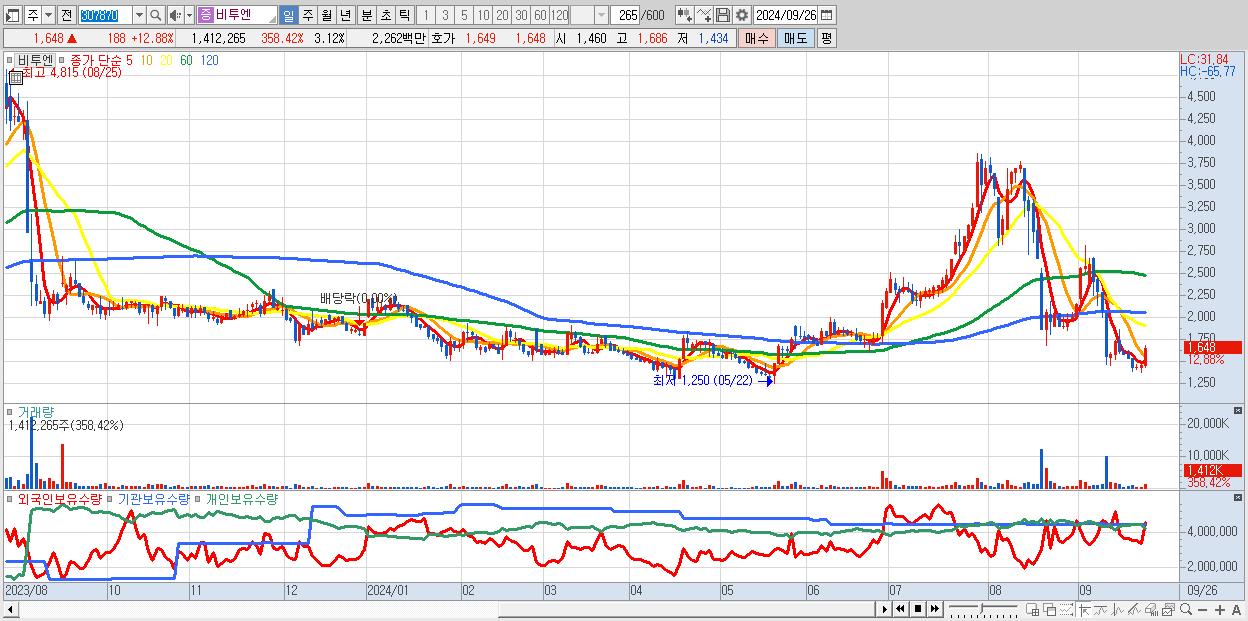
Task: Select the 월 monthly period toggle
Action: 326,15
